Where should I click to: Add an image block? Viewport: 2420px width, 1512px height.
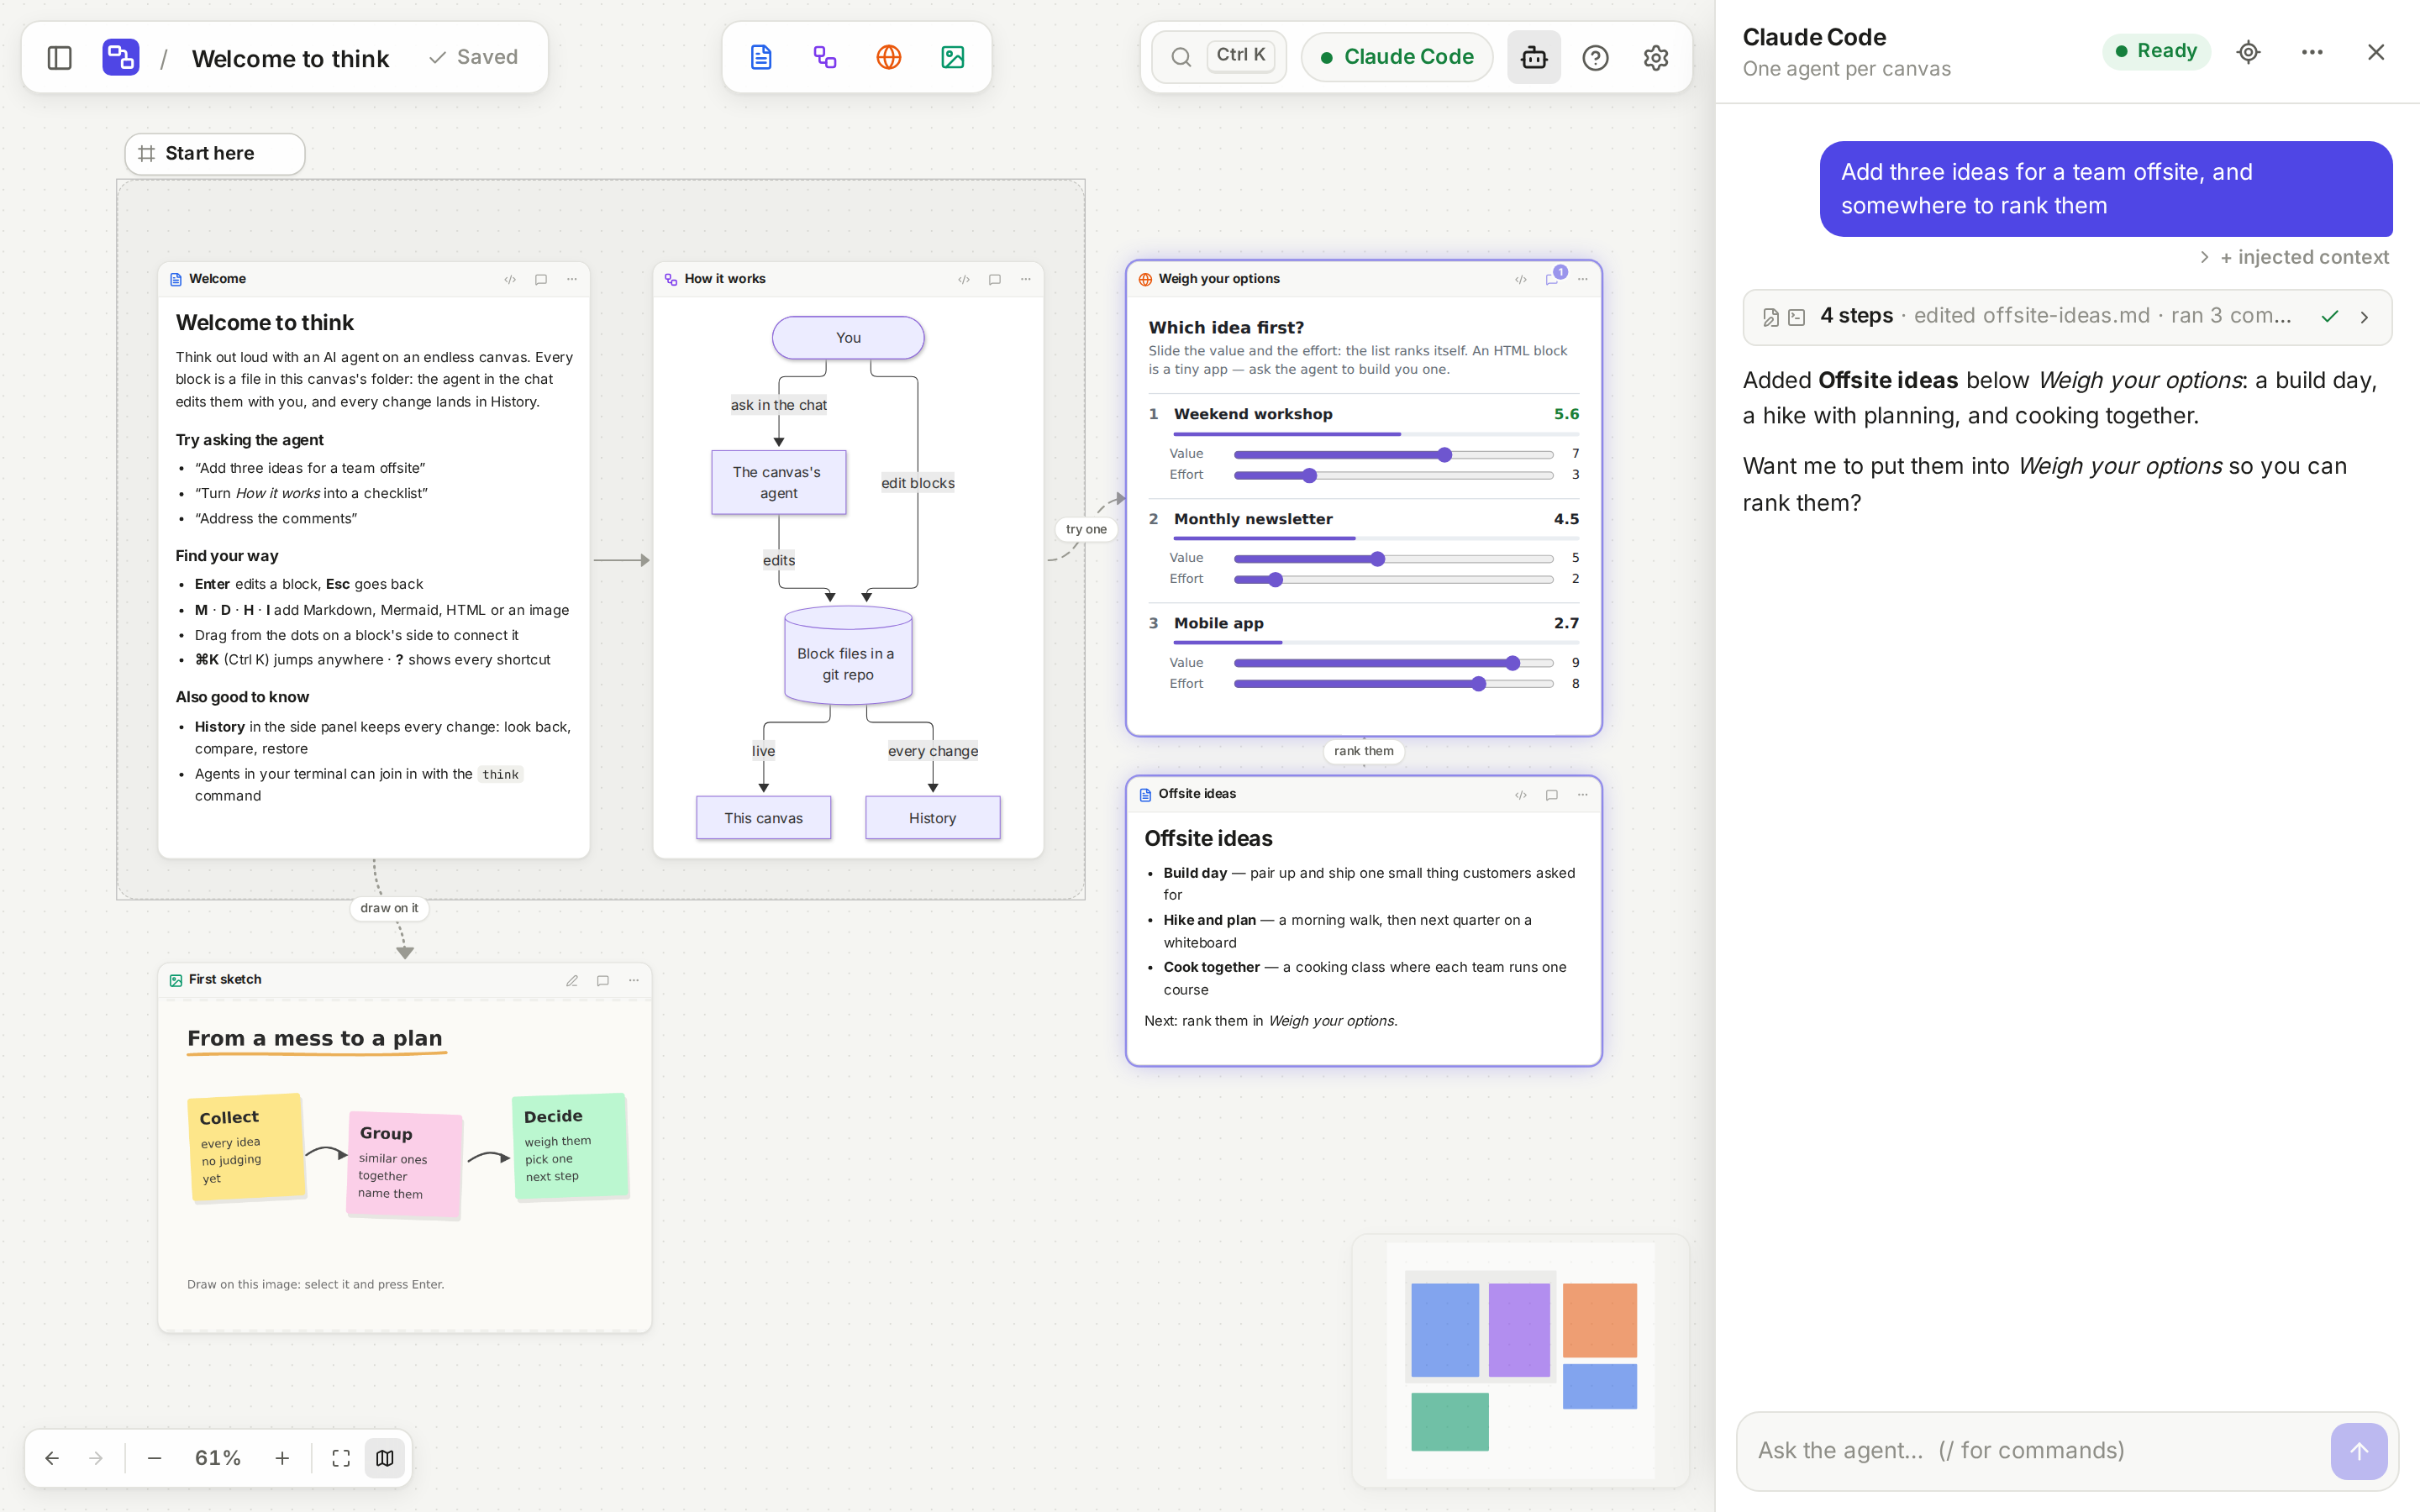point(953,57)
